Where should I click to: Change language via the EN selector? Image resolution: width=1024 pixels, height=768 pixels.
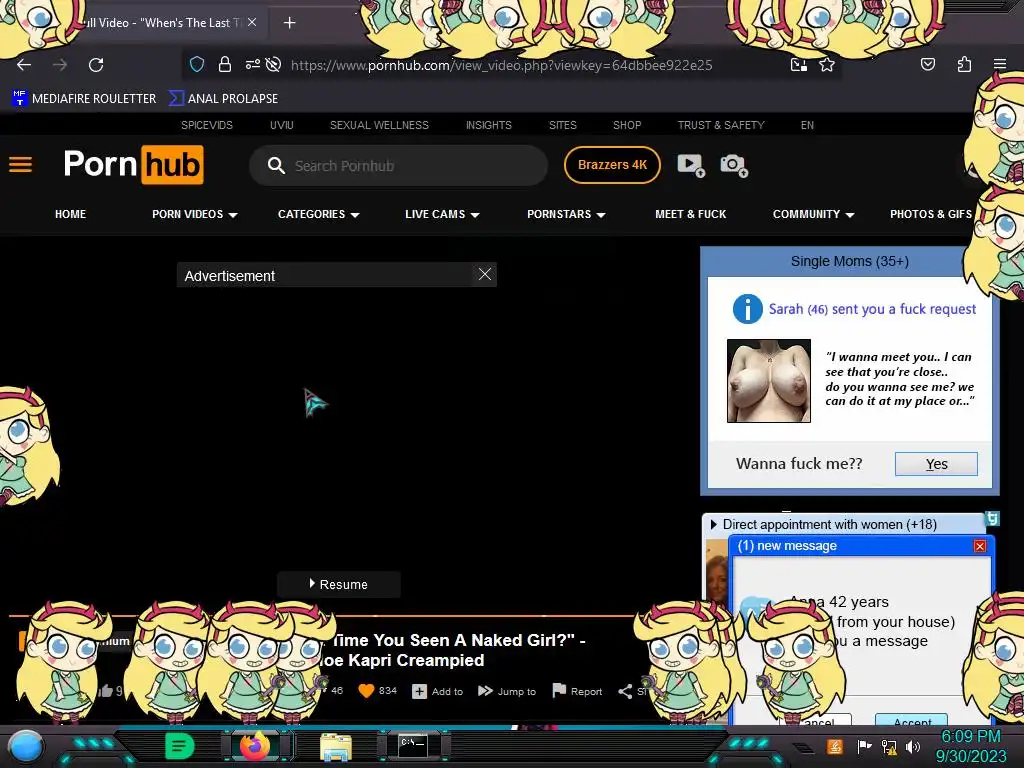coord(807,125)
